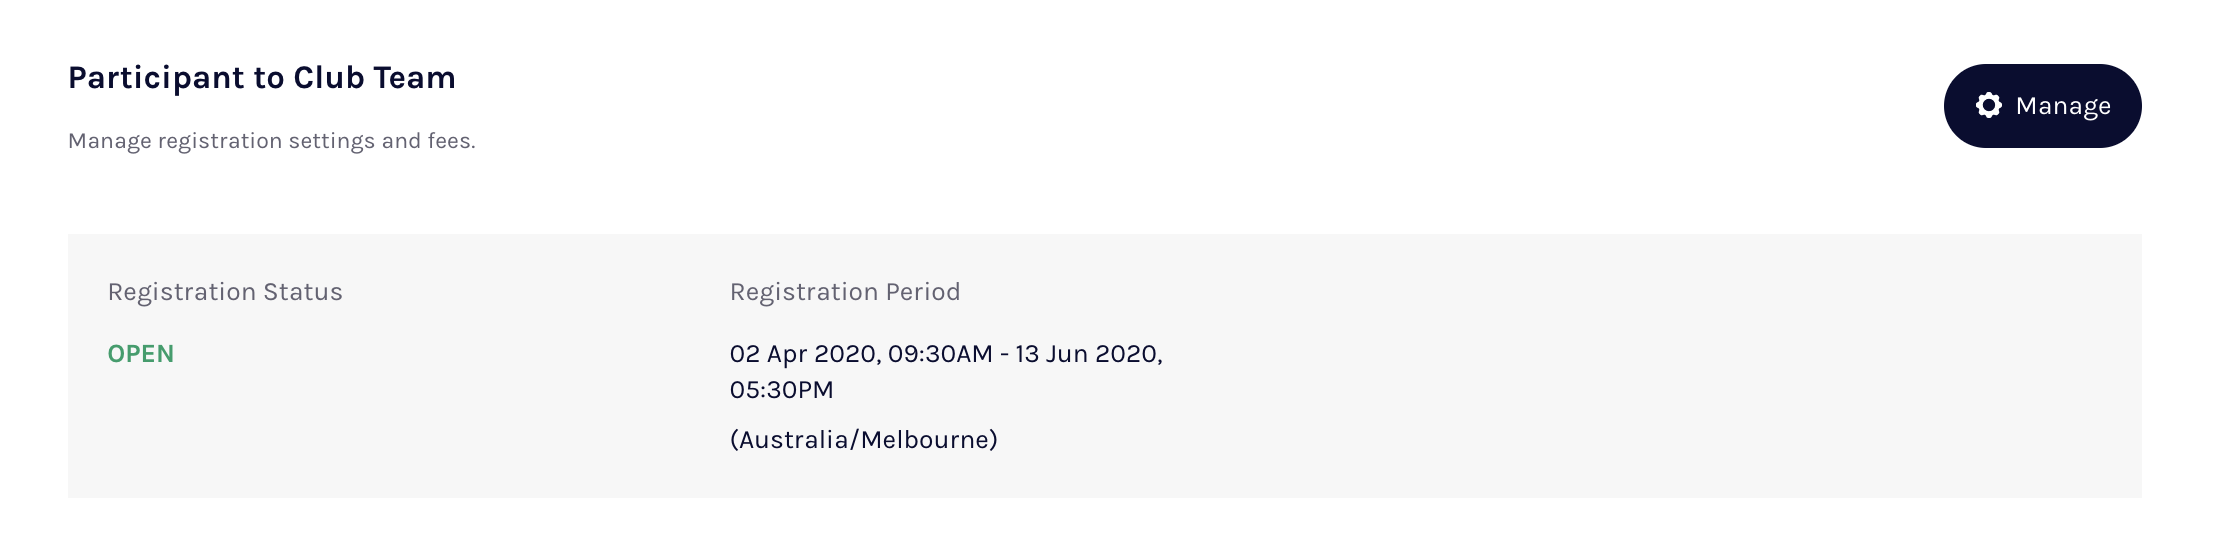
Task: Click the word Period in the label
Action: point(922,292)
